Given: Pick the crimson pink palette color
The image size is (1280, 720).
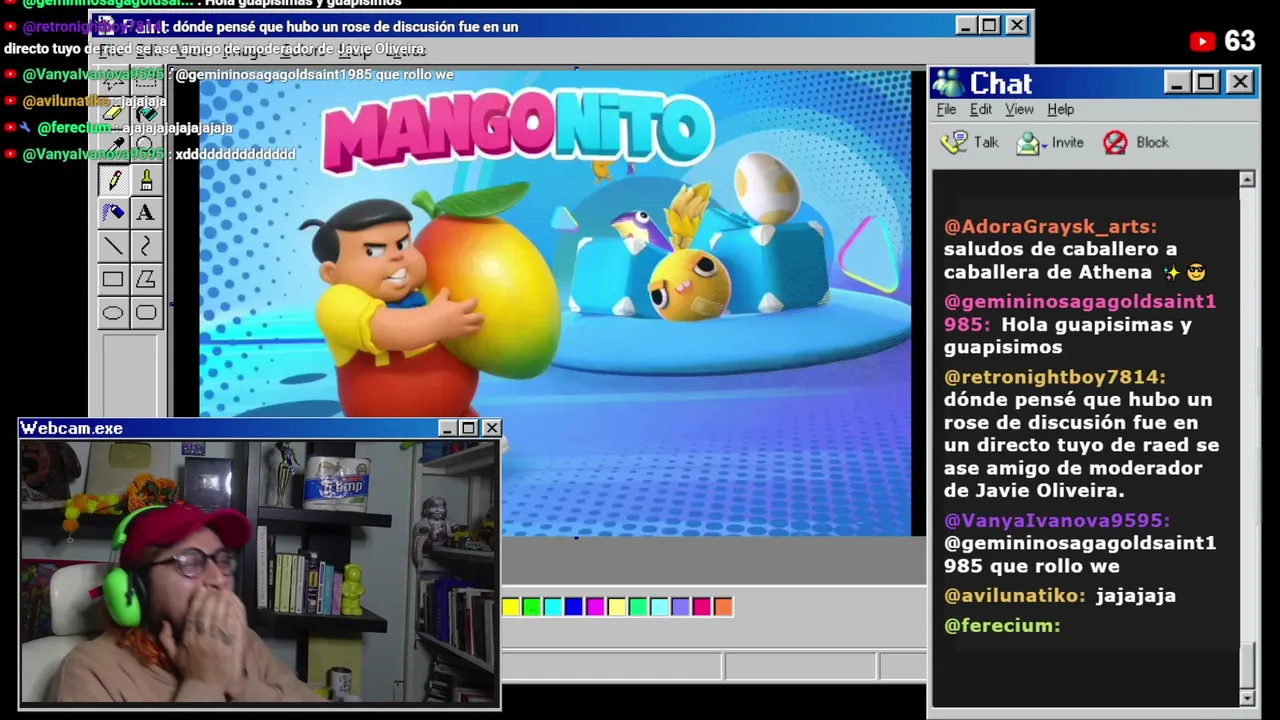Looking at the screenshot, I should (701, 606).
